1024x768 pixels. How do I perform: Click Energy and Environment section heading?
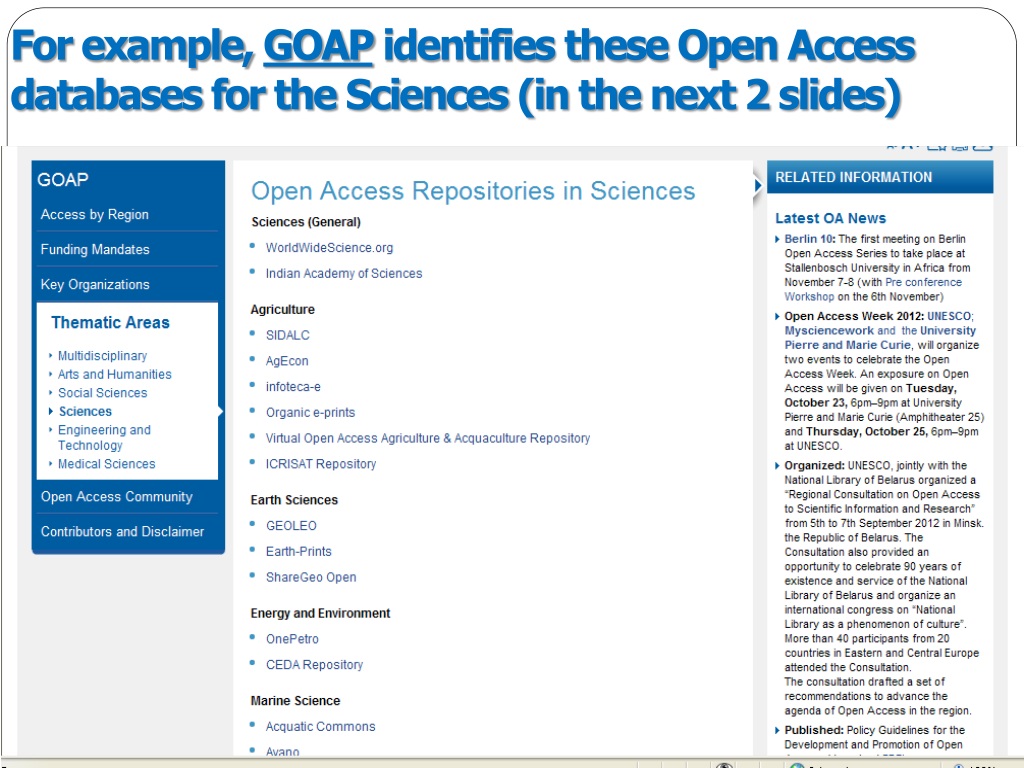(x=320, y=613)
